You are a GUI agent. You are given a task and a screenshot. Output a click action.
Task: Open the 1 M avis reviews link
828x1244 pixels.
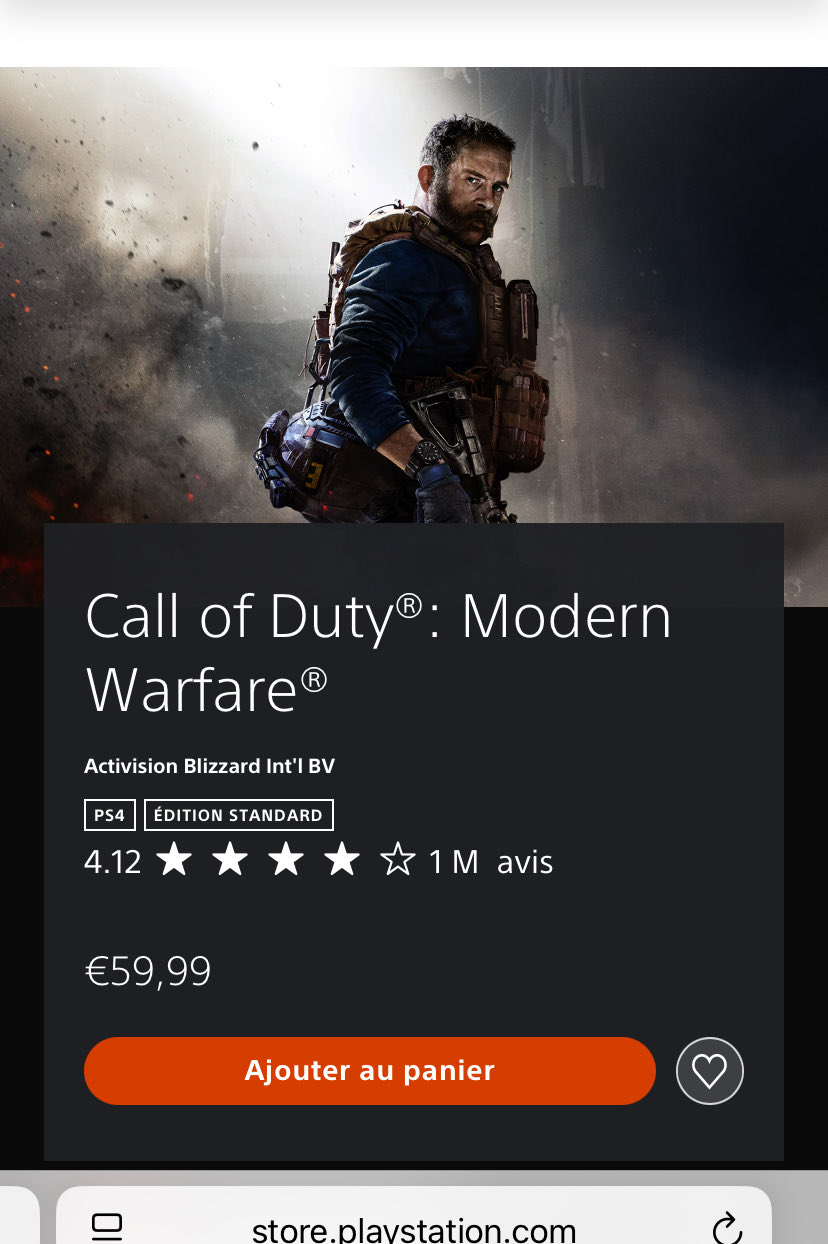491,862
